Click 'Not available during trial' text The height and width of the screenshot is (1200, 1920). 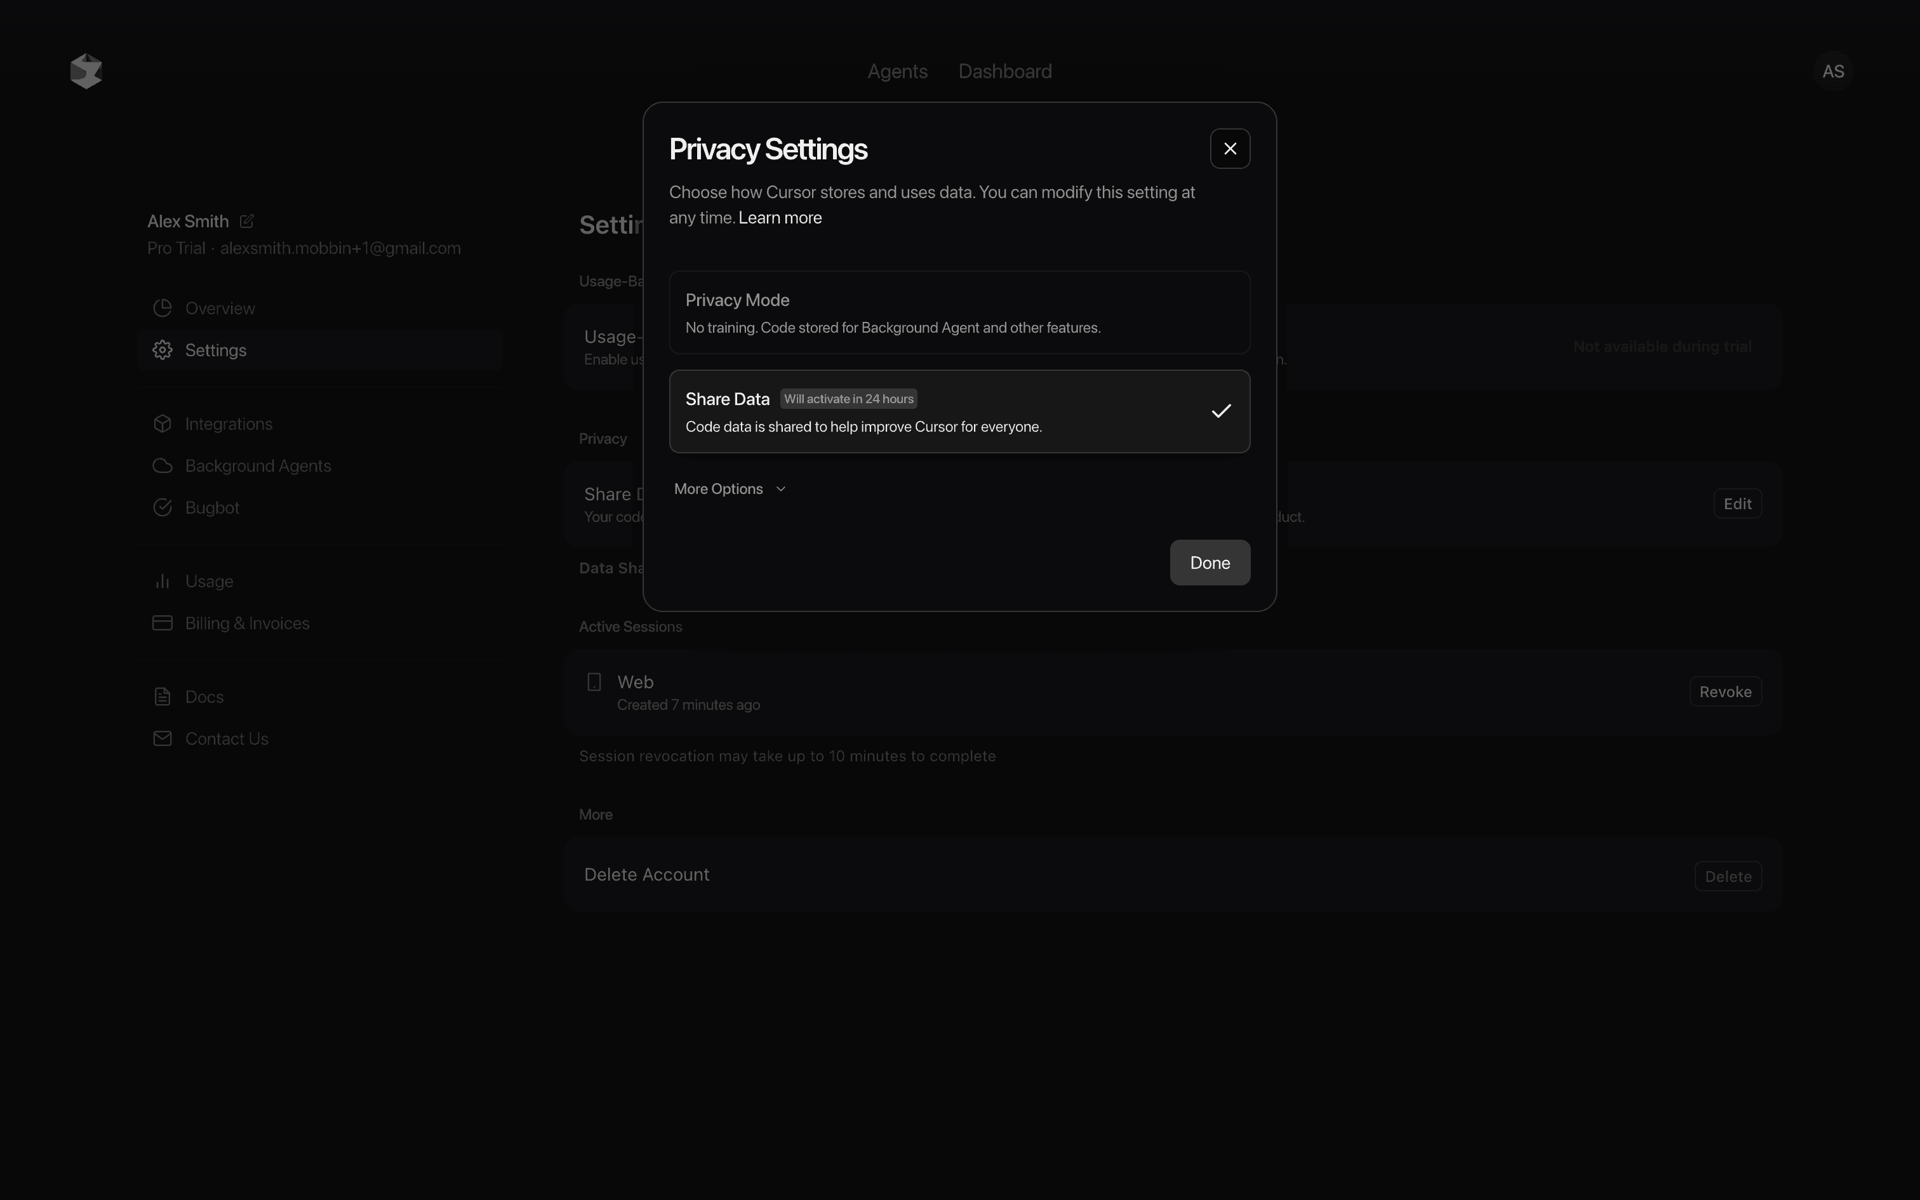[x=1662, y=347]
